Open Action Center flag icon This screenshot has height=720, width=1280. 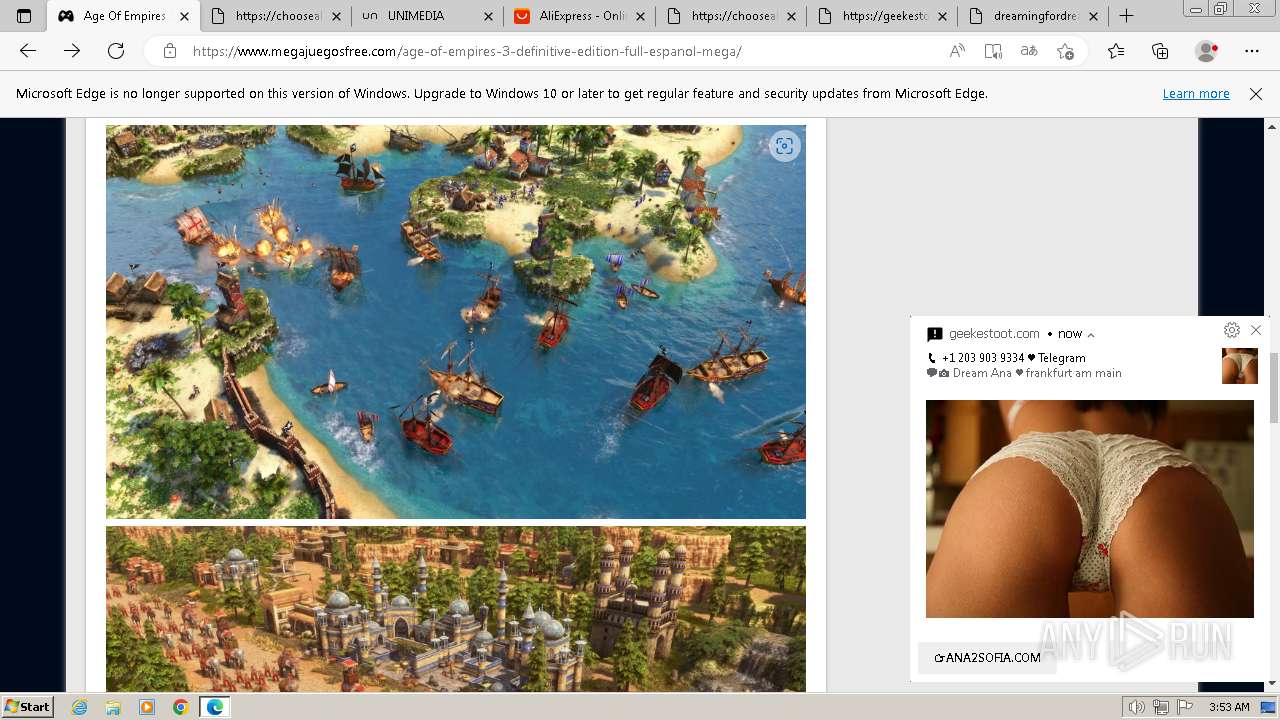pyautogui.click(x=1184, y=707)
